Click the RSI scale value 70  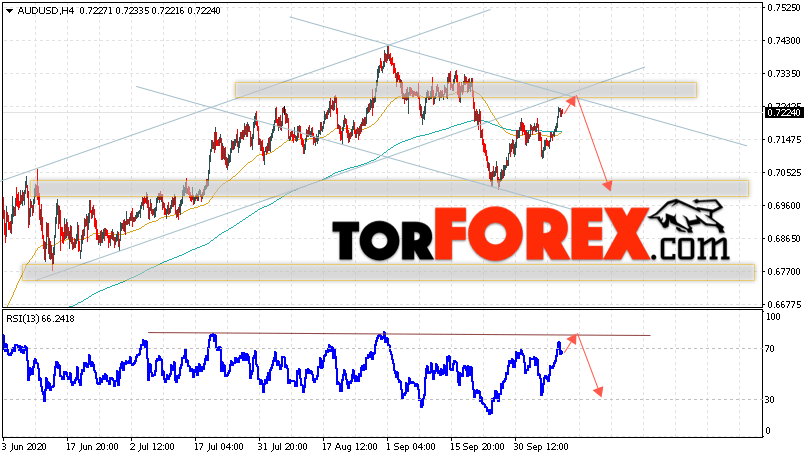[x=770, y=349]
